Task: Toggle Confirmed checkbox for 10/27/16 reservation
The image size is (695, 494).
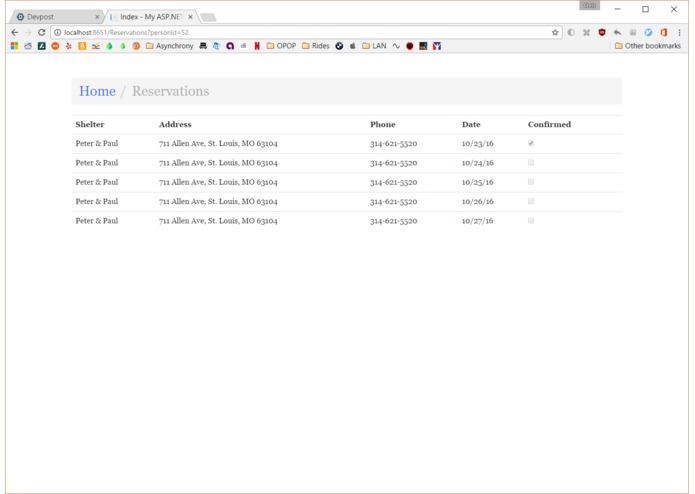Action: (x=531, y=220)
